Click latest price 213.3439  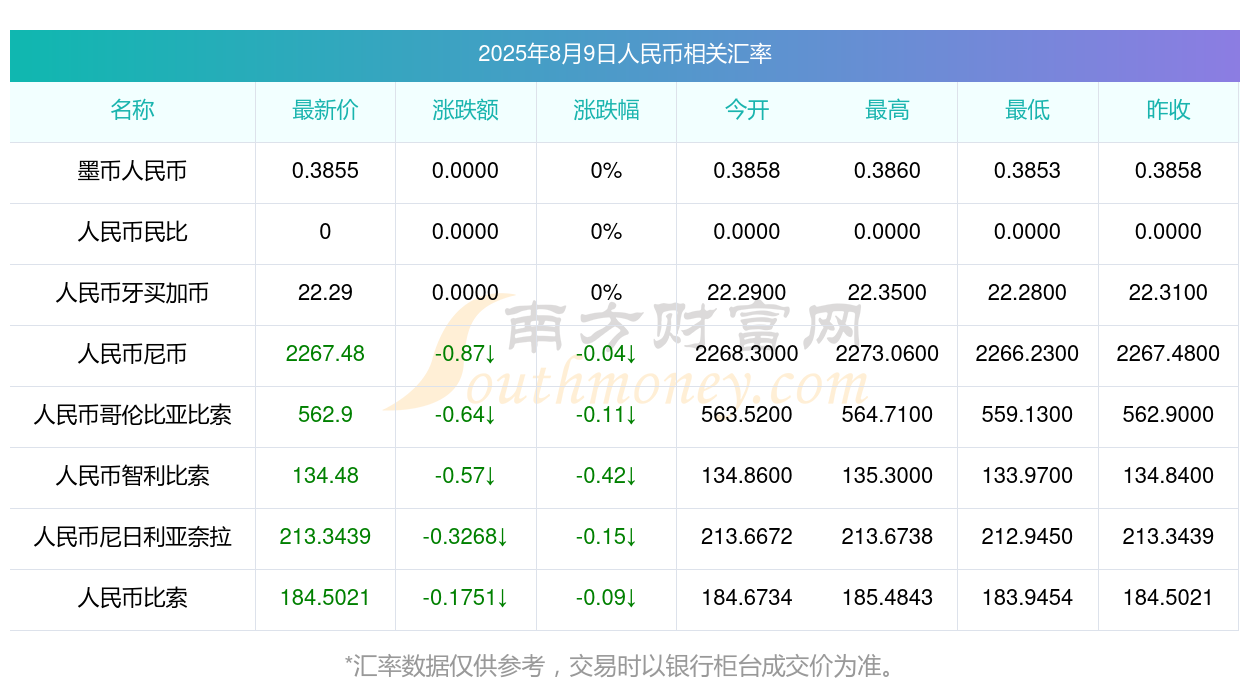click(325, 537)
